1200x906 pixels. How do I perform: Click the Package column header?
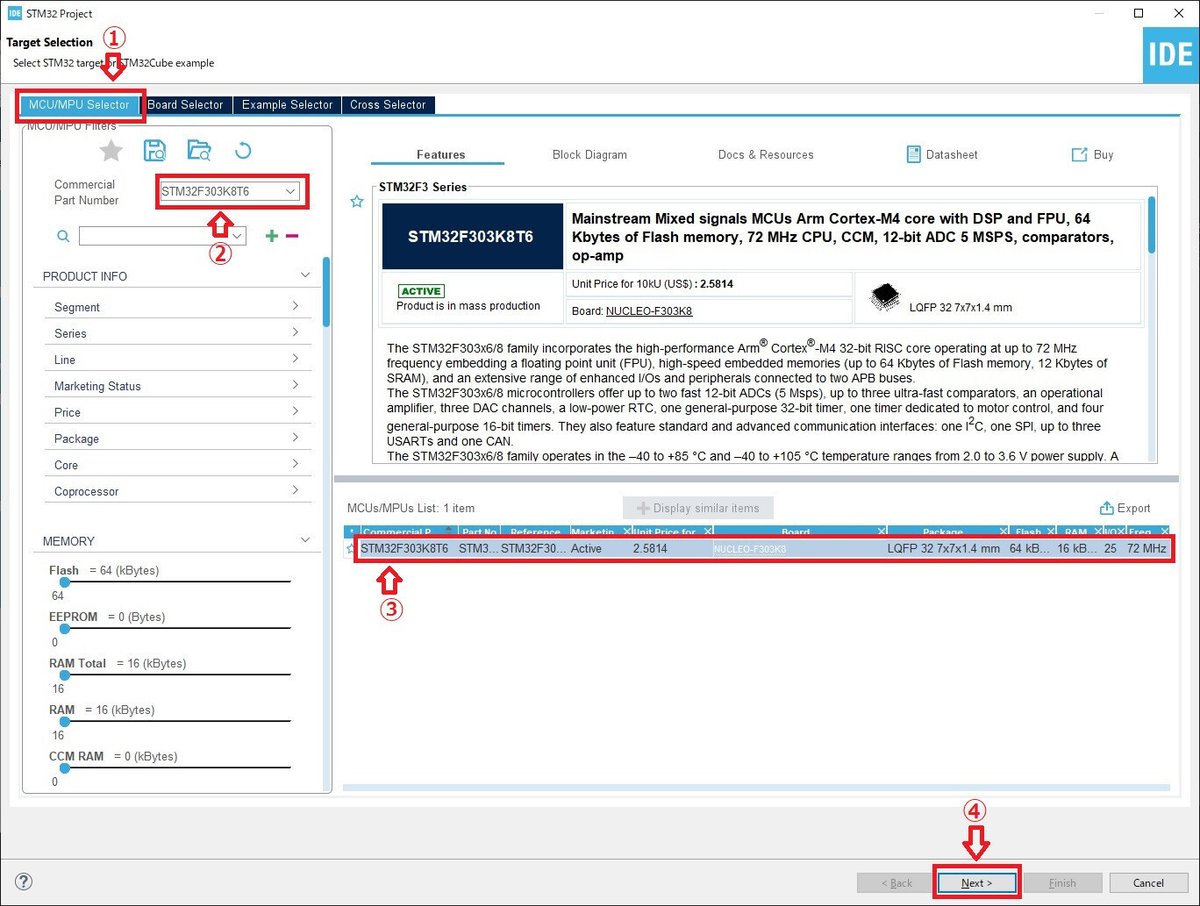(x=948, y=532)
